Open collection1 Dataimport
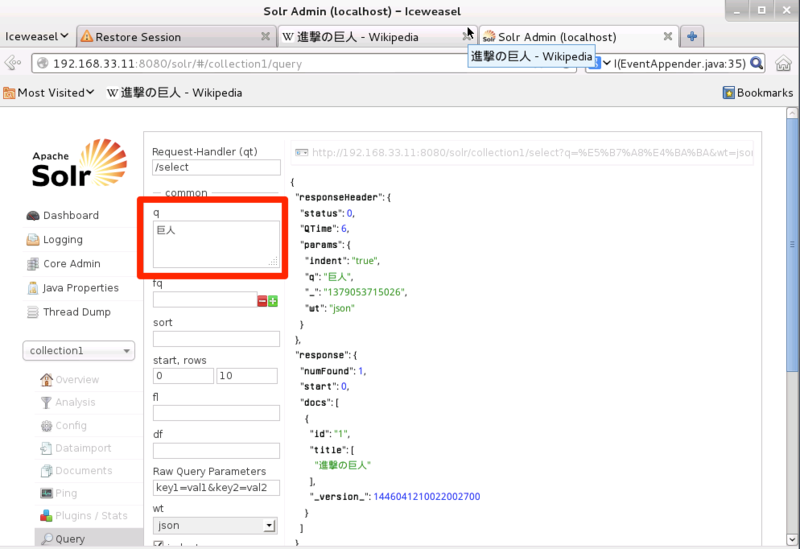The width and height of the screenshot is (800, 549). click(83, 448)
